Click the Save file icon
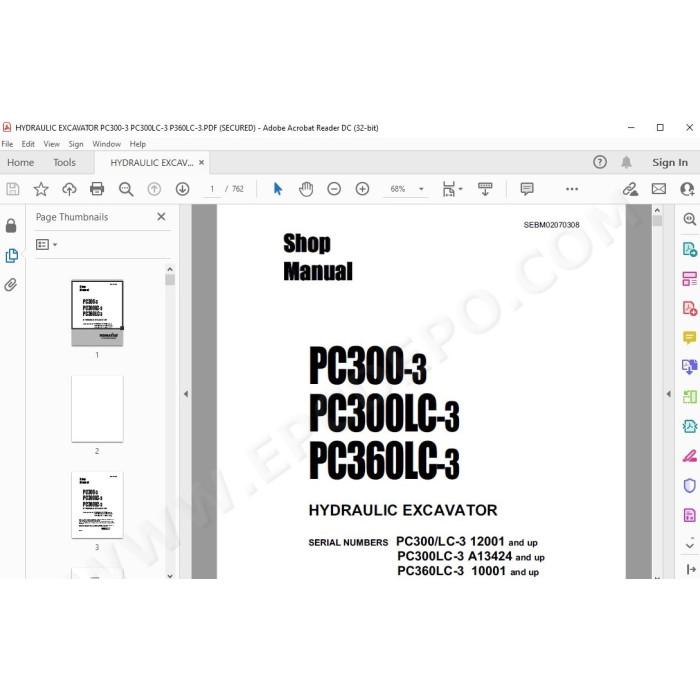Screen dimensions: 700x700 [12, 189]
